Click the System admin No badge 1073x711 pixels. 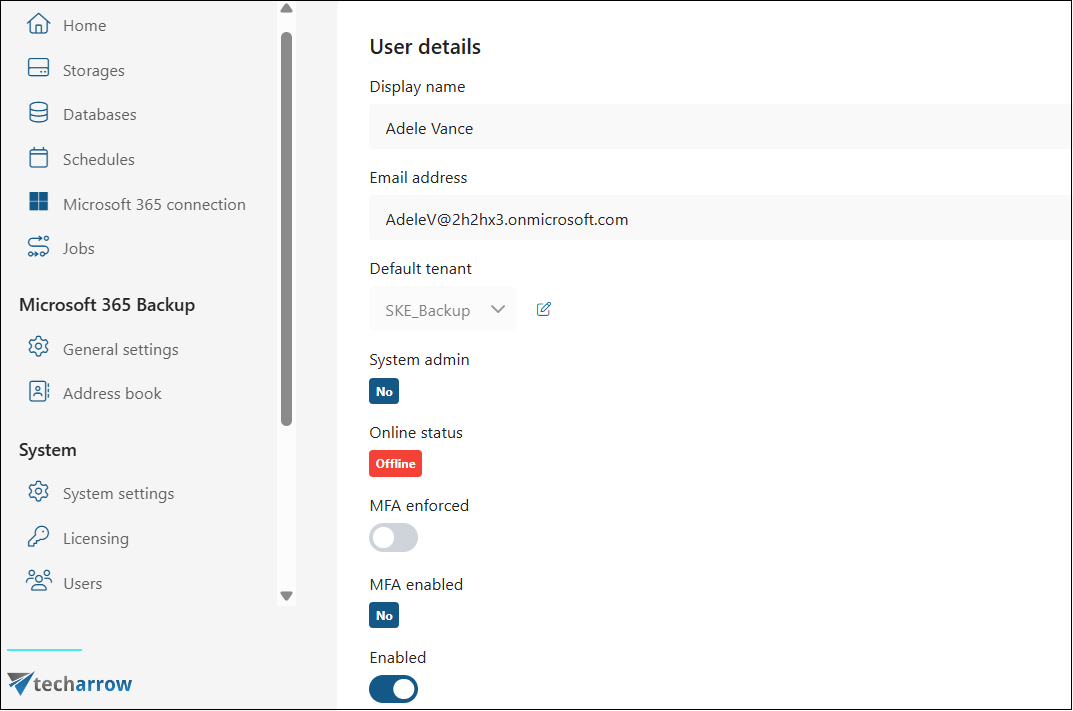pyautogui.click(x=384, y=391)
